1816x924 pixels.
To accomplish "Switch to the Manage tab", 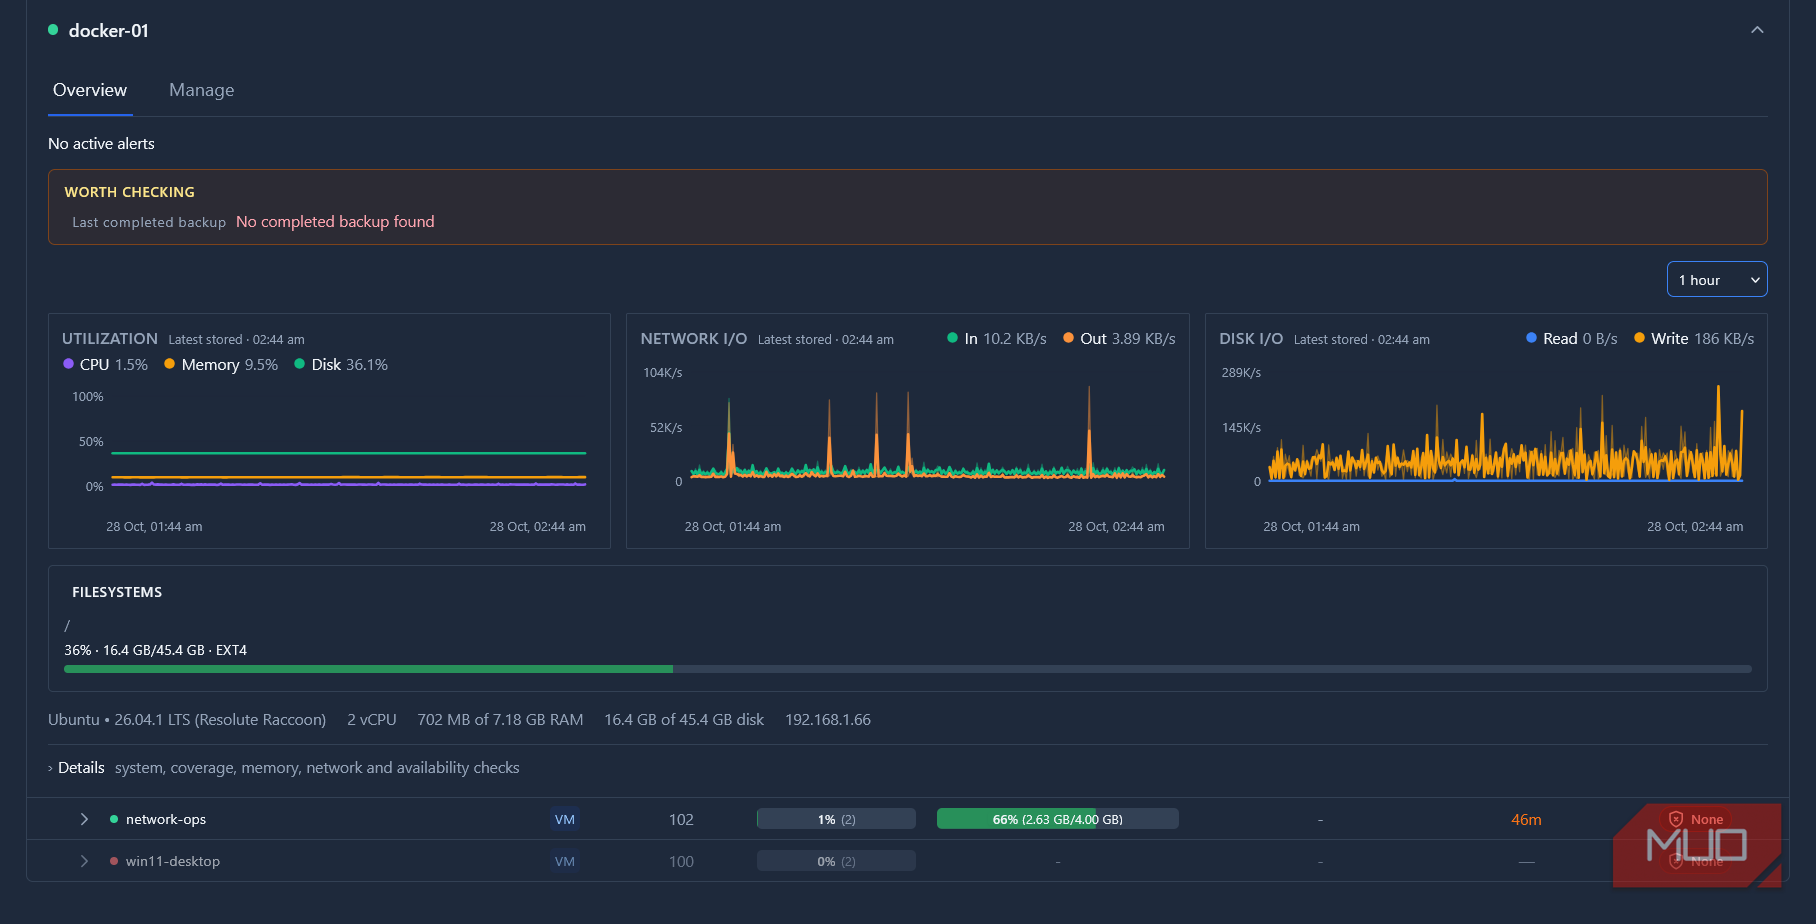I will [x=202, y=90].
